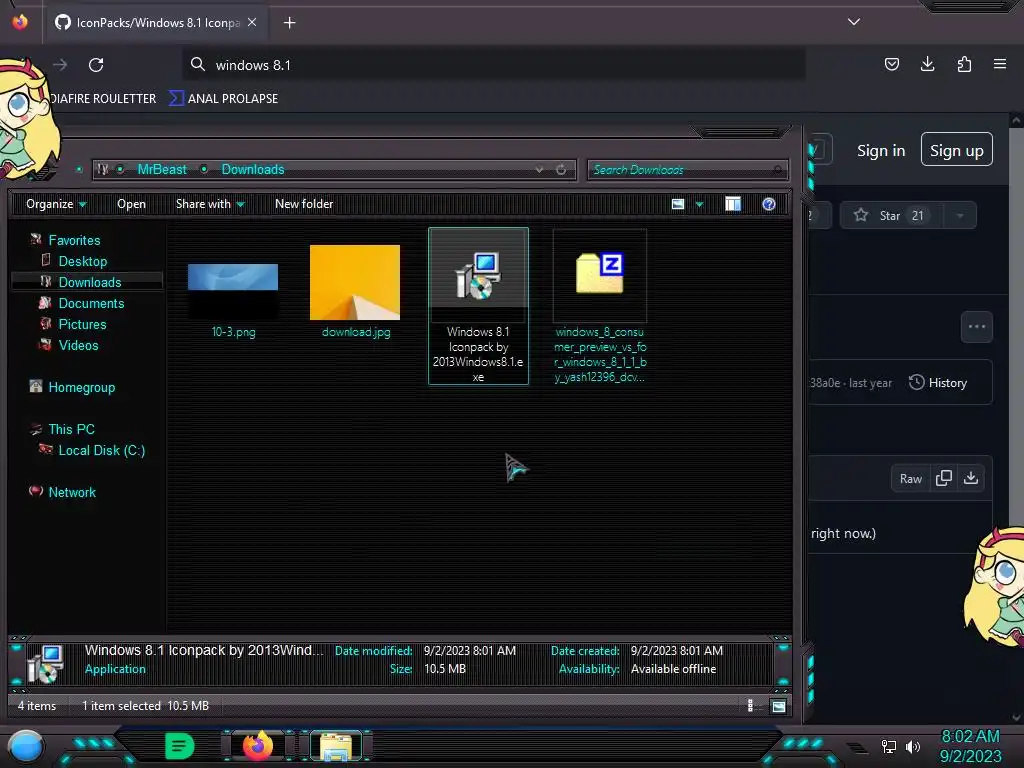Open Local Disk (C:) in the sidebar
1024x768 pixels.
pos(101,450)
